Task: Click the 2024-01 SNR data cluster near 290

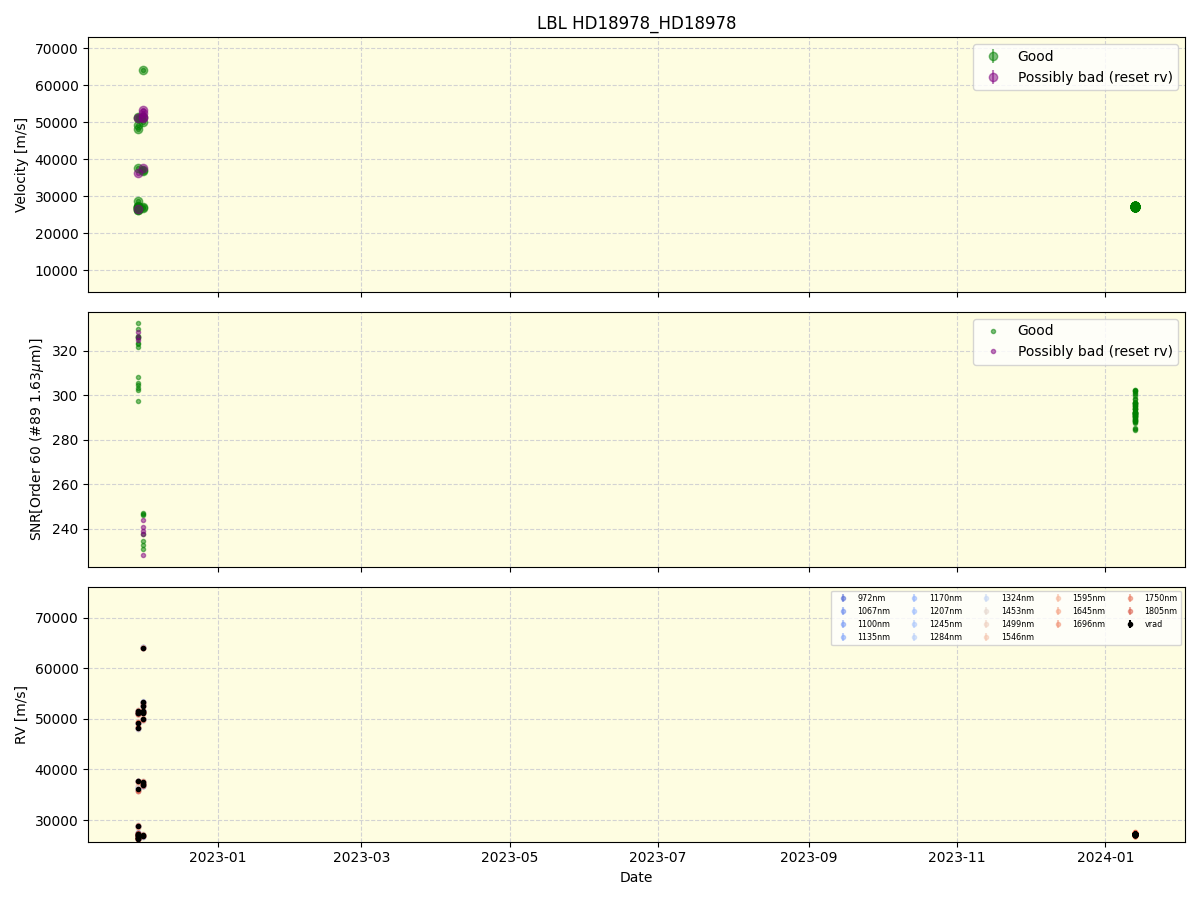Action: click(x=1135, y=410)
